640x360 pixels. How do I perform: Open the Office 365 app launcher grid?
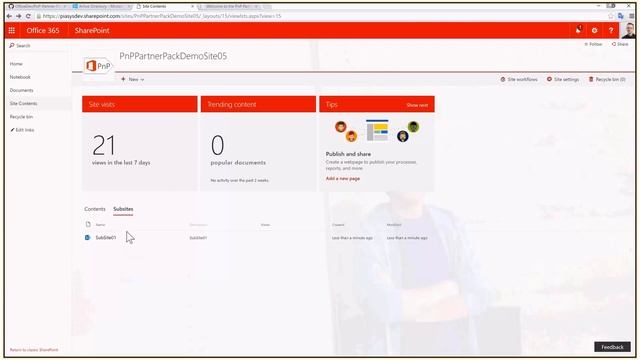click(x=12, y=31)
